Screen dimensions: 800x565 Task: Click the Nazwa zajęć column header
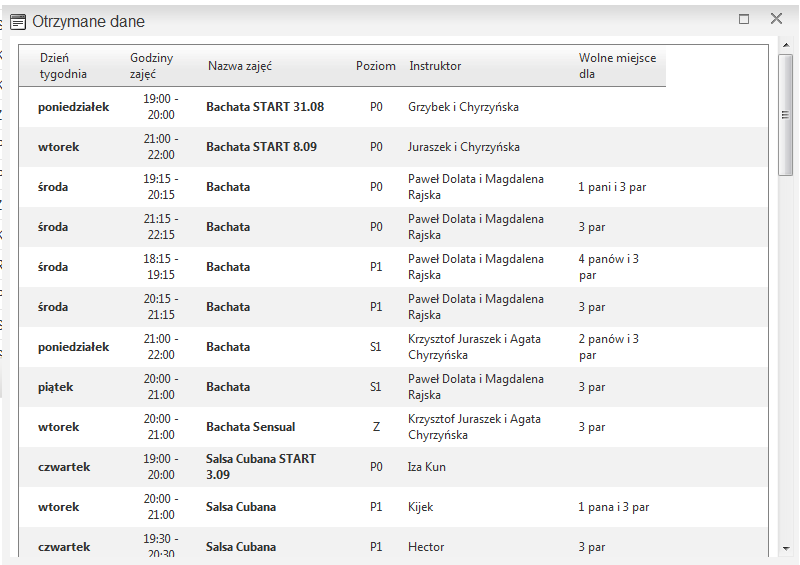[240, 66]
